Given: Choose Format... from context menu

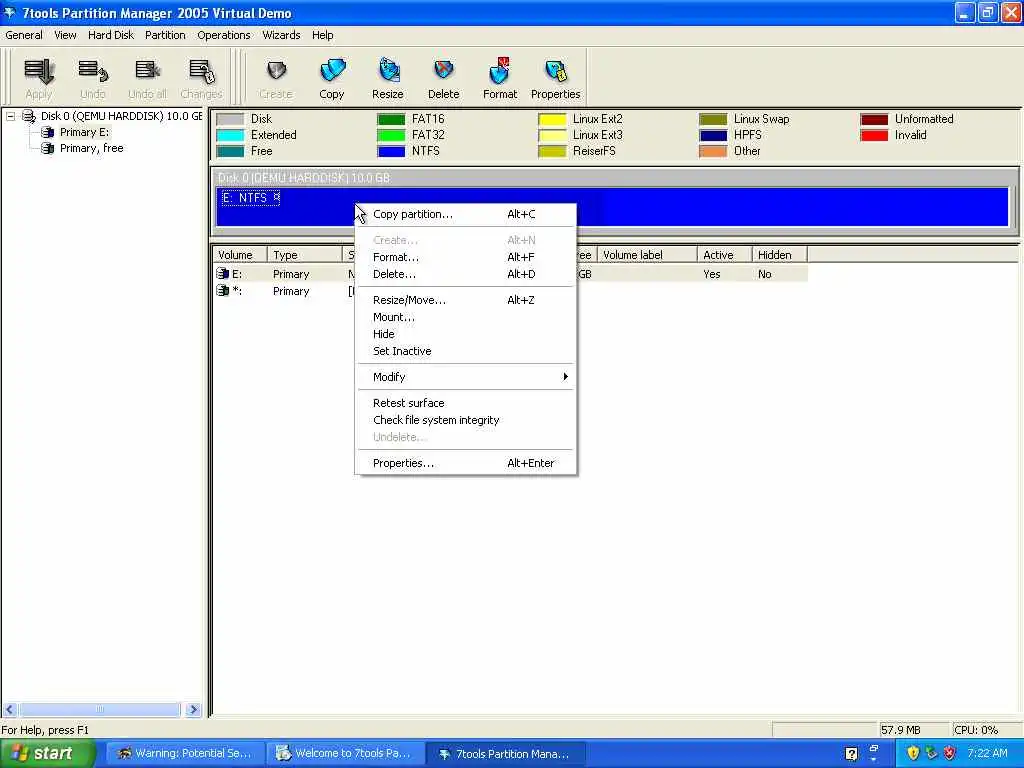Looking at the screenshot, I should pyautogui.click(x=465, y=257).
